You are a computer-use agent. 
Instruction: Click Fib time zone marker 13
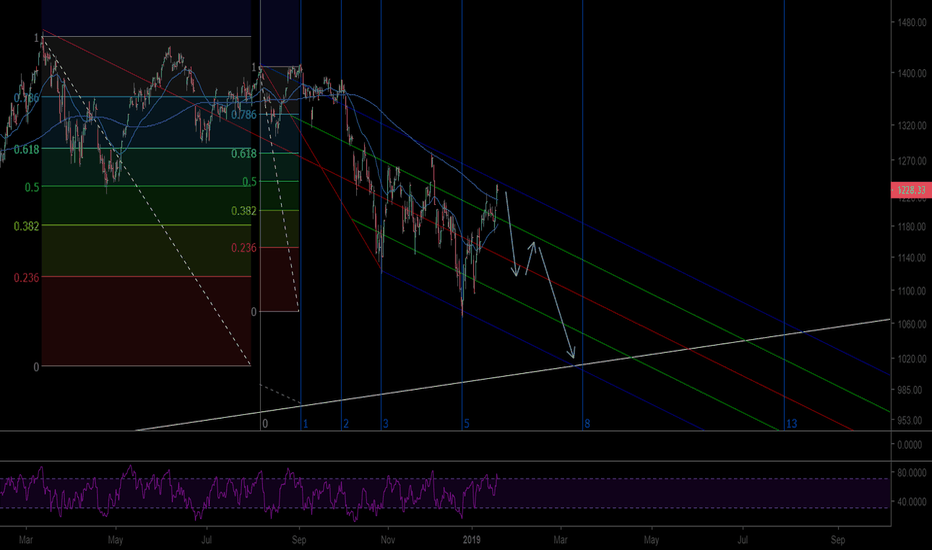(792, 424)
